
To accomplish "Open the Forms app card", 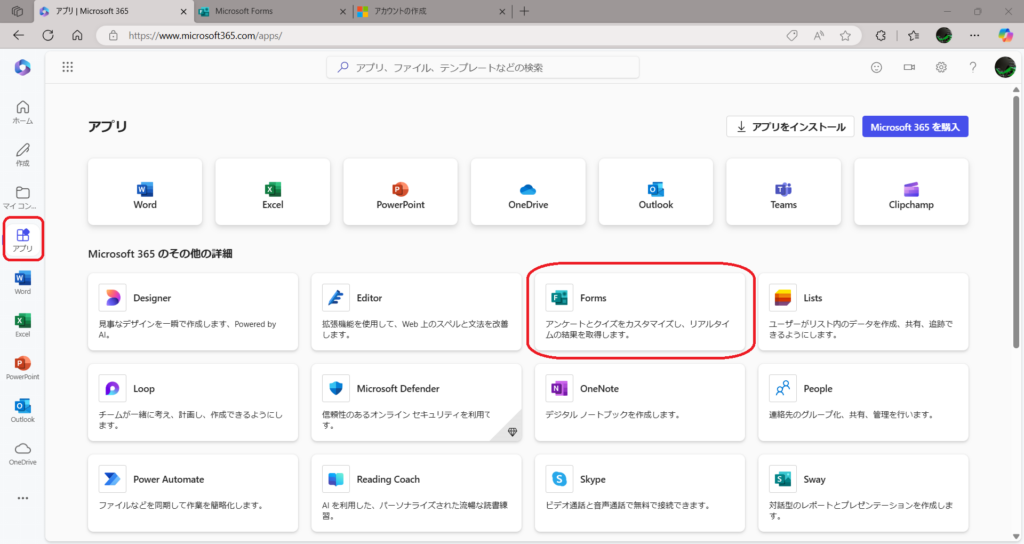I will pos(640,312).
